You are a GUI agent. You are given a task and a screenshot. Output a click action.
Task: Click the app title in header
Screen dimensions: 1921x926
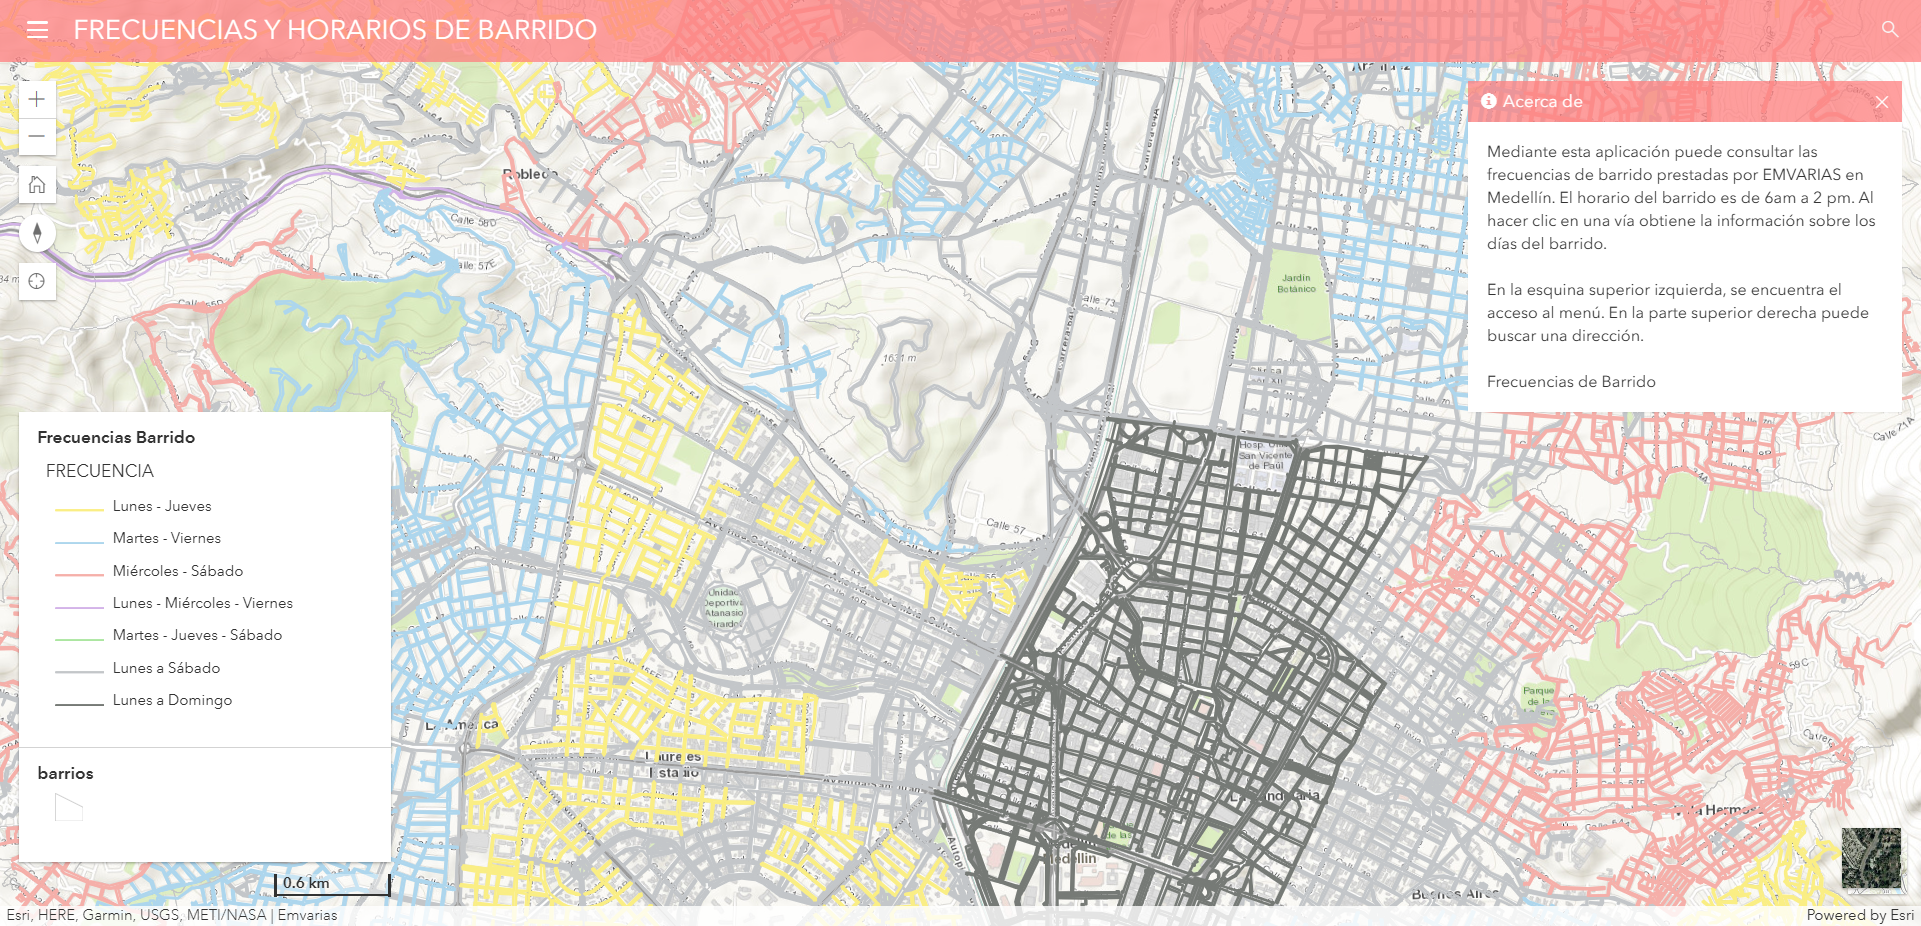[335, 30]
